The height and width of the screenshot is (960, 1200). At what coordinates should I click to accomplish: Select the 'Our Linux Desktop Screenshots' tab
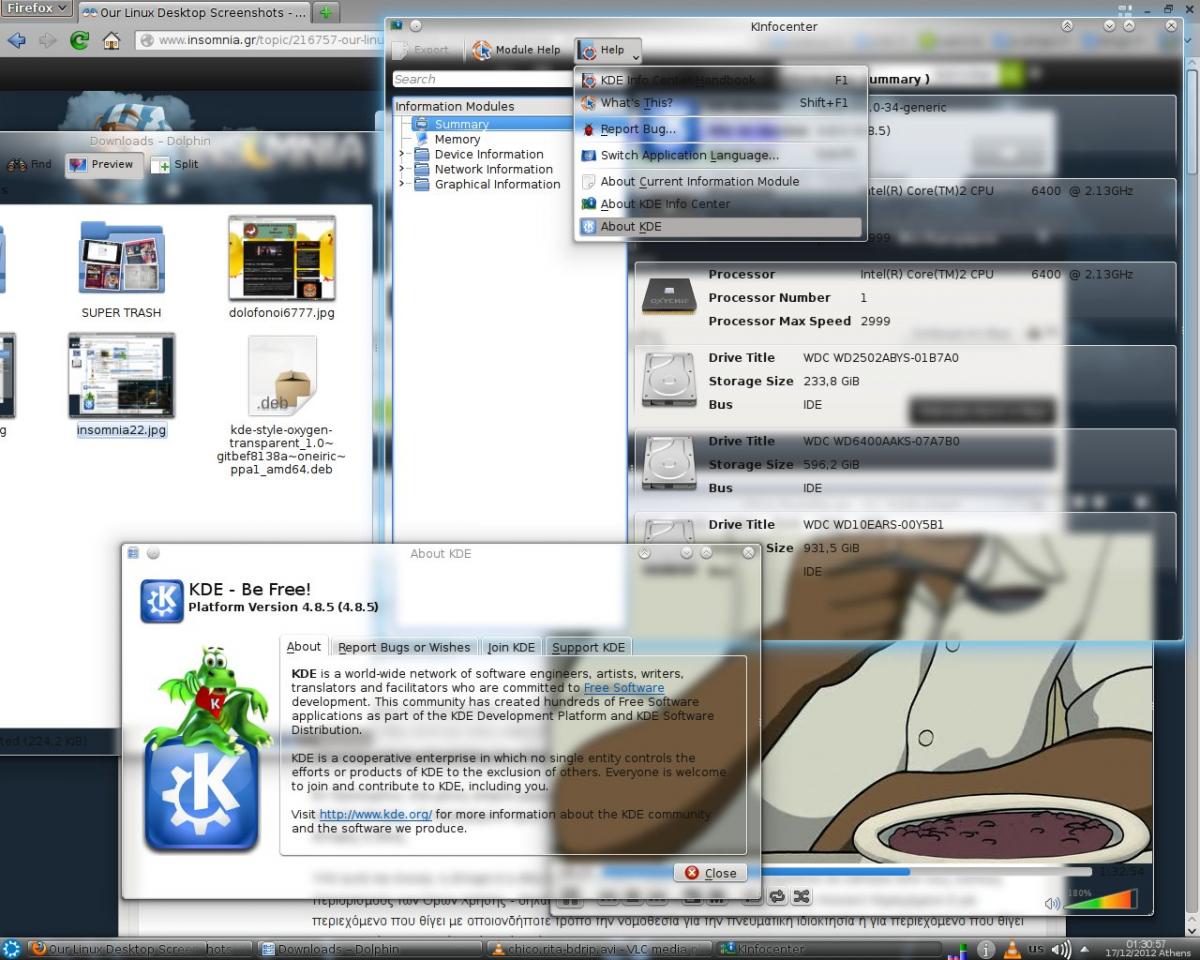tap(194, 12)
